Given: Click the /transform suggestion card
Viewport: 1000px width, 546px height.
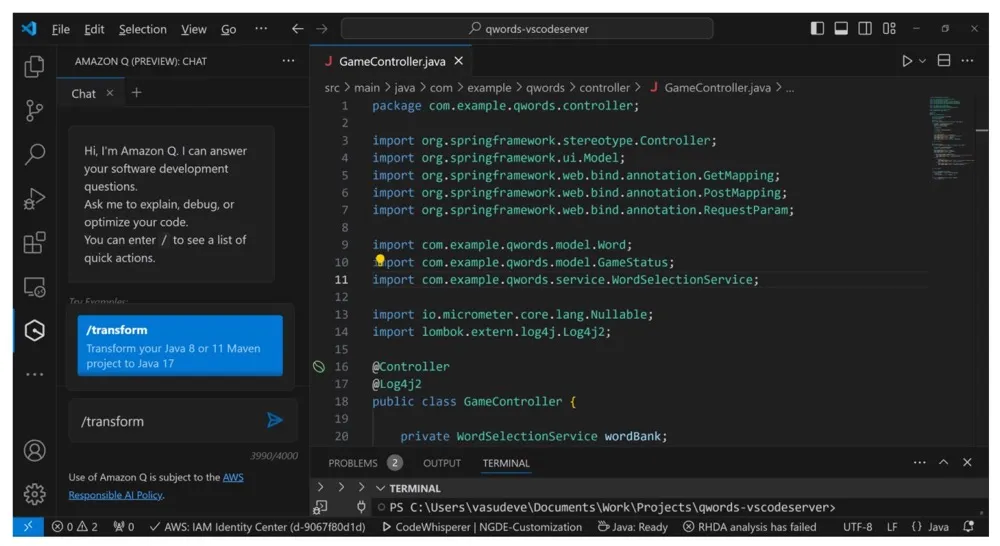Looking at the screenshot, I should click(x=180, y=346).
